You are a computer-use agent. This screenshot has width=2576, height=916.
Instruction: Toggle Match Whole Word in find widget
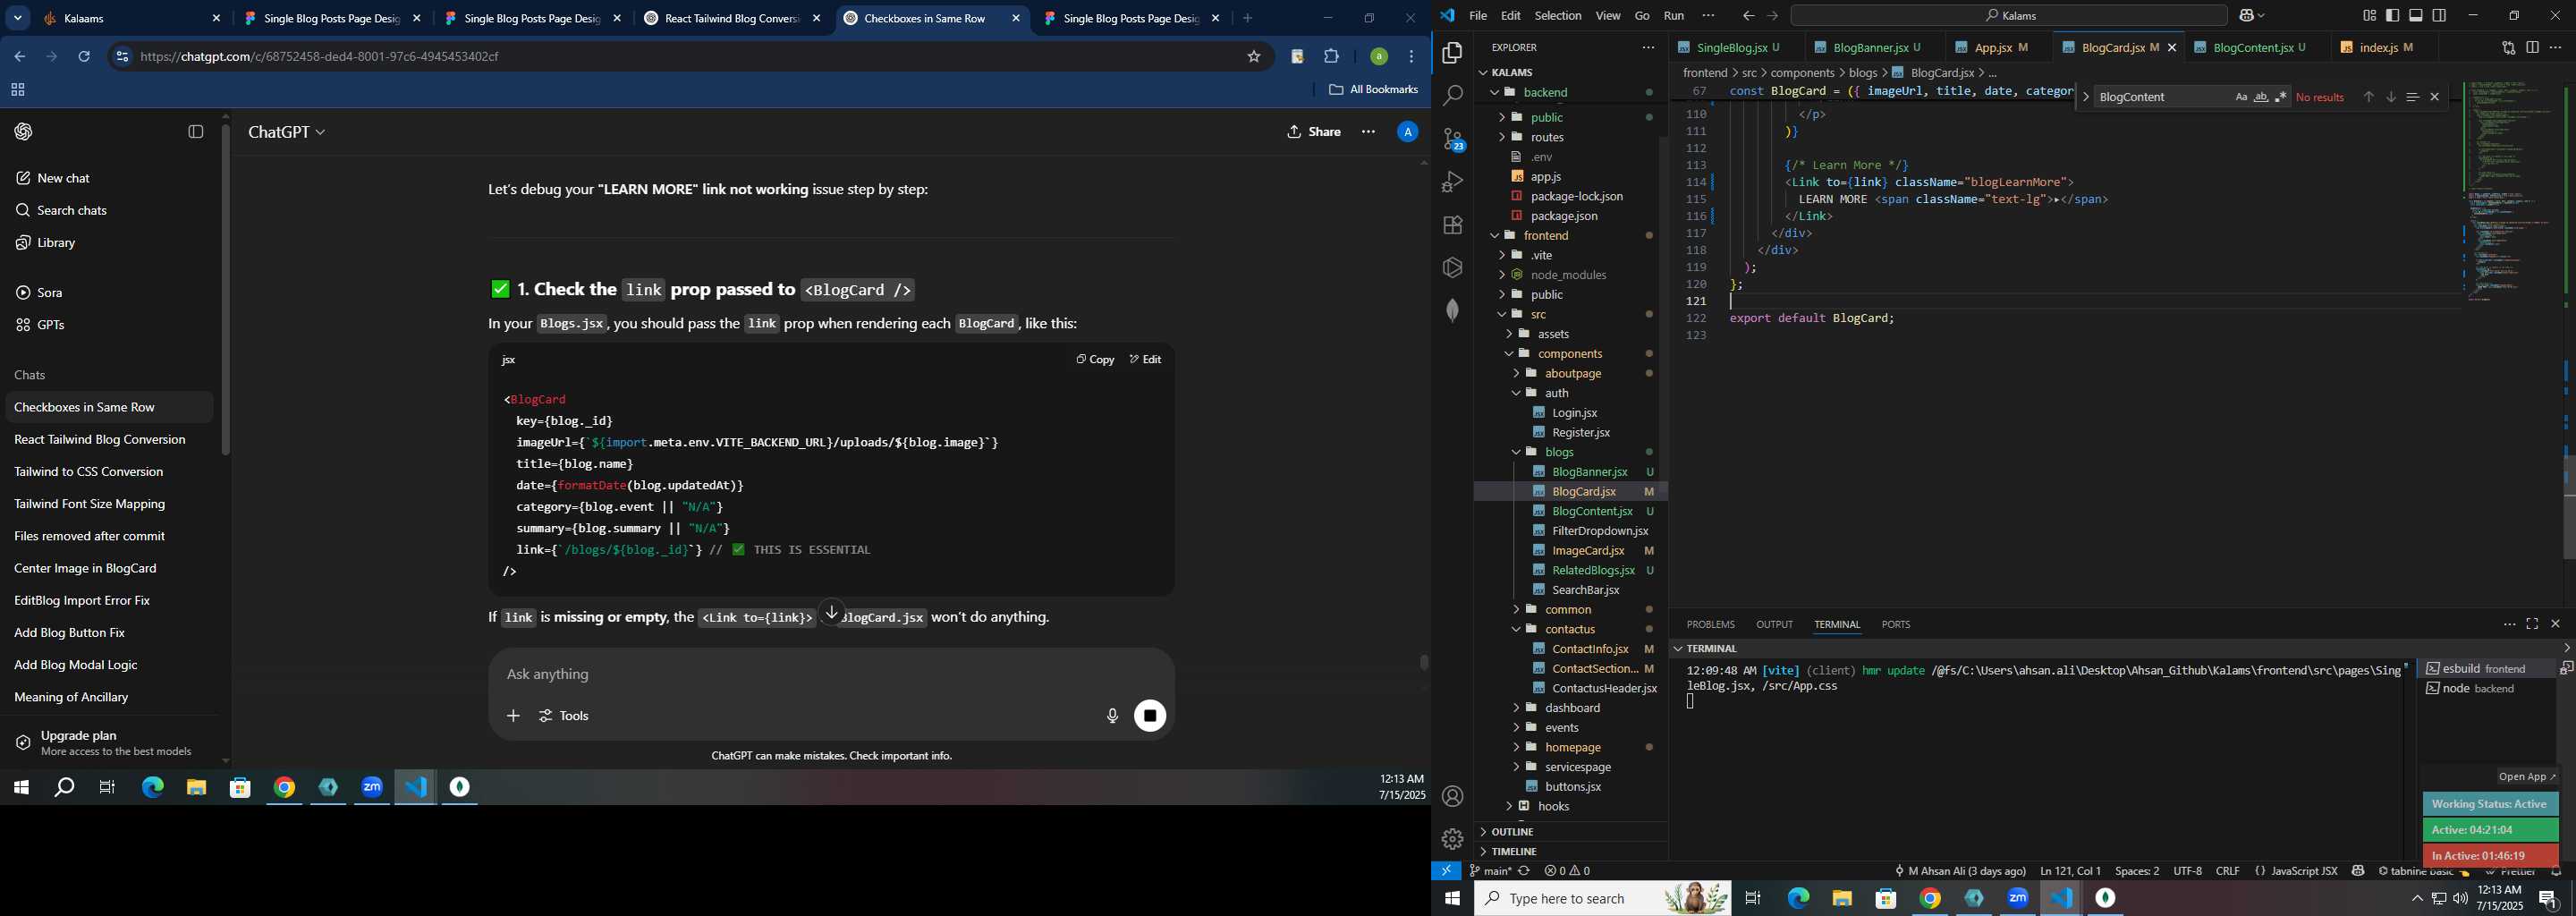[x=2261, y=97]
